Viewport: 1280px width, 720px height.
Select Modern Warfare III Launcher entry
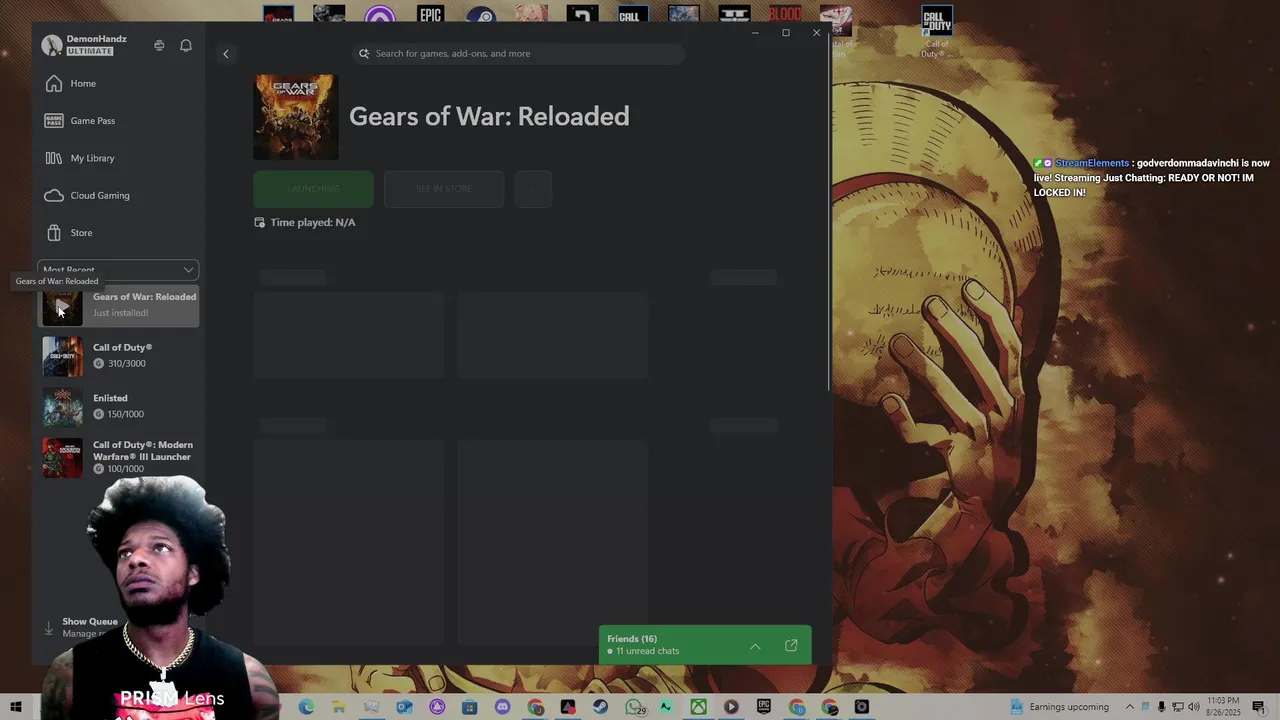(119, 457)
